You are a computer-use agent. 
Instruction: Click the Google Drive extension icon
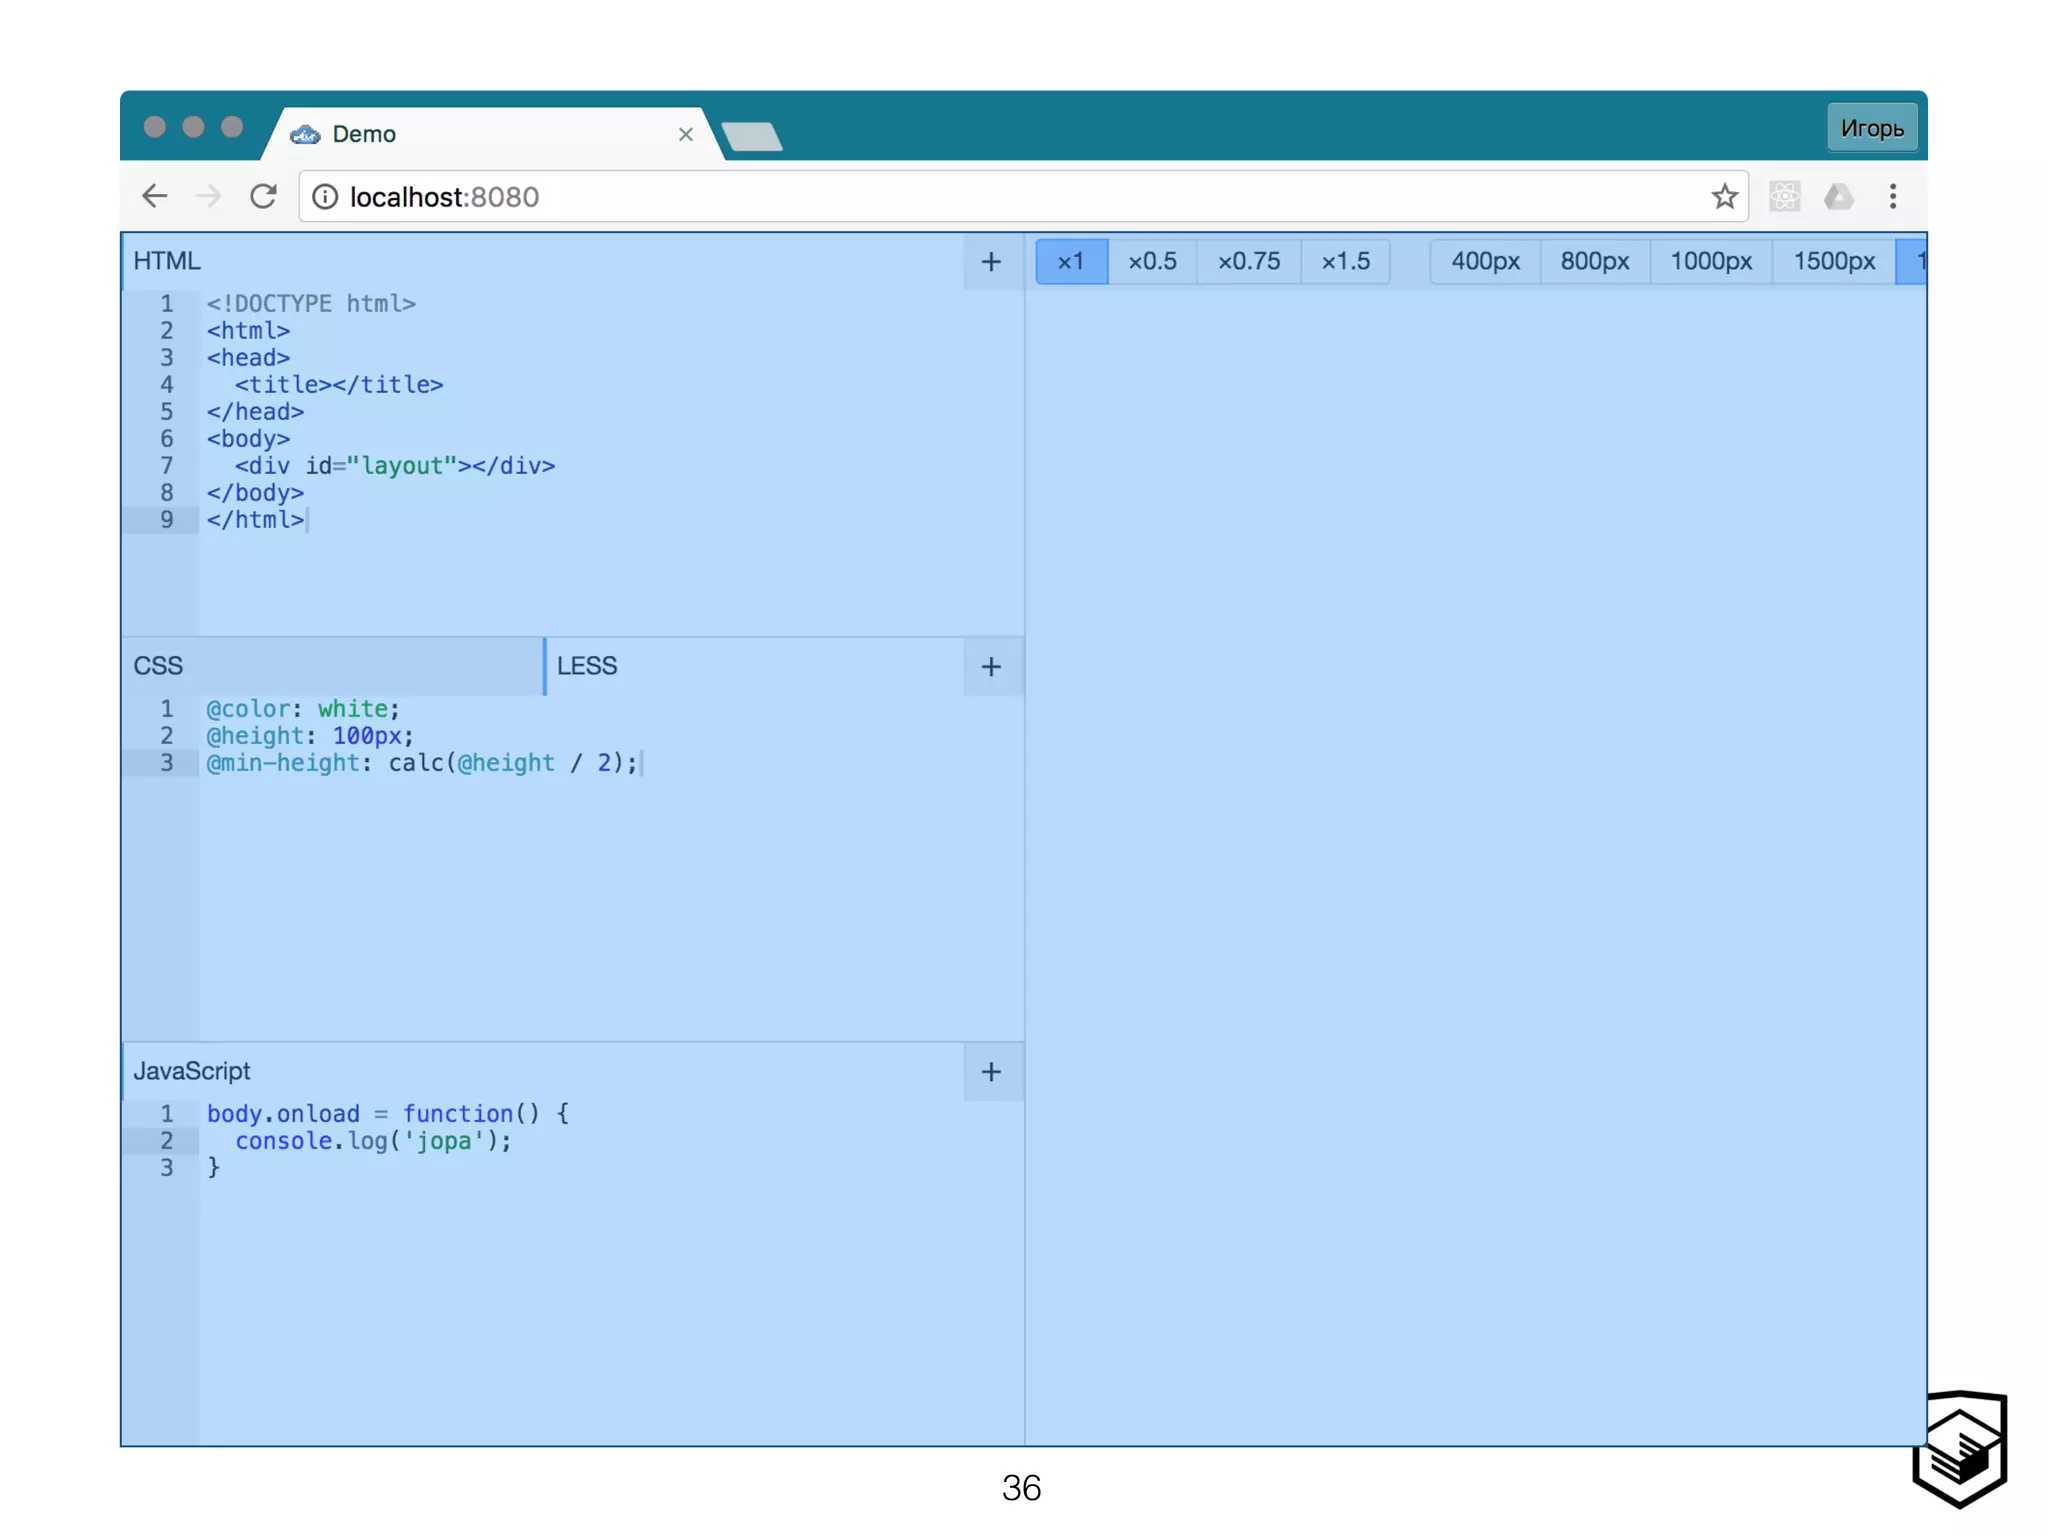[x=1838, y=196]
